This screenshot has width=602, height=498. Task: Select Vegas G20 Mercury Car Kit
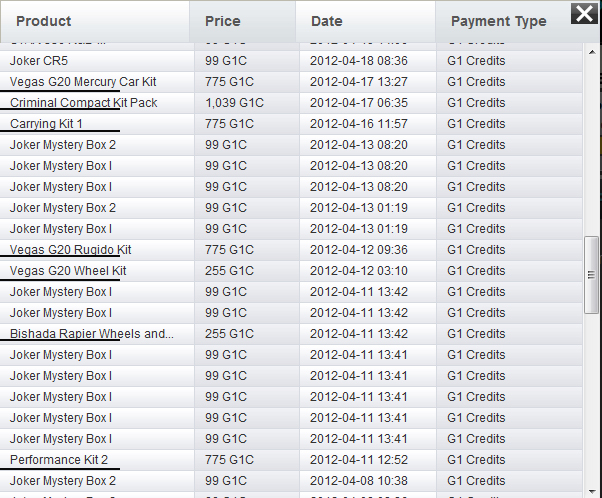[83, 82]
